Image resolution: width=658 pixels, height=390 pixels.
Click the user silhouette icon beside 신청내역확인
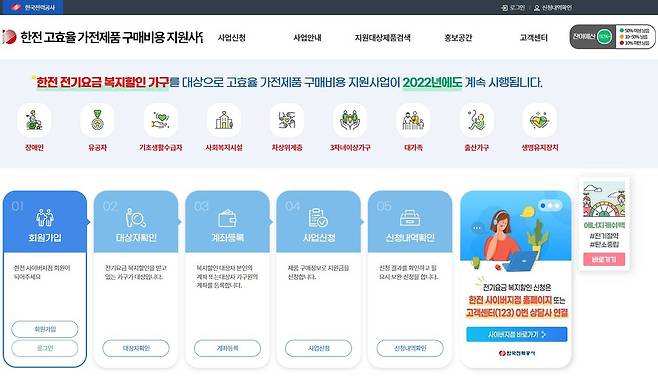[x=537, y=8]
